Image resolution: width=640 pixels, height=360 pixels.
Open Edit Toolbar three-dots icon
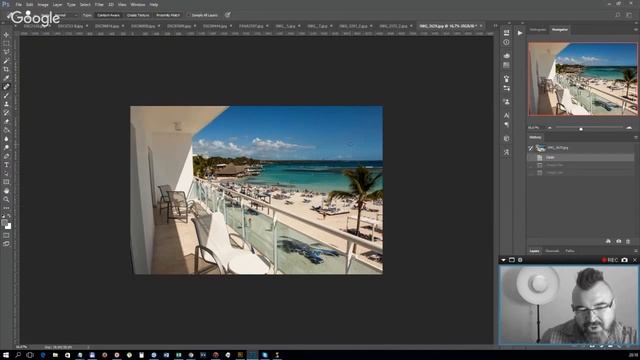point(6,208)
